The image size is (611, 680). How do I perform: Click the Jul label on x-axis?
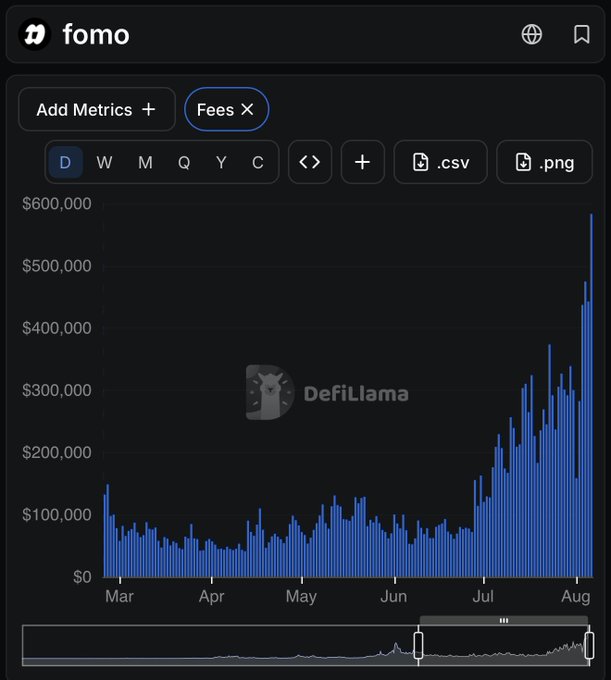click(x=483, y=597)
